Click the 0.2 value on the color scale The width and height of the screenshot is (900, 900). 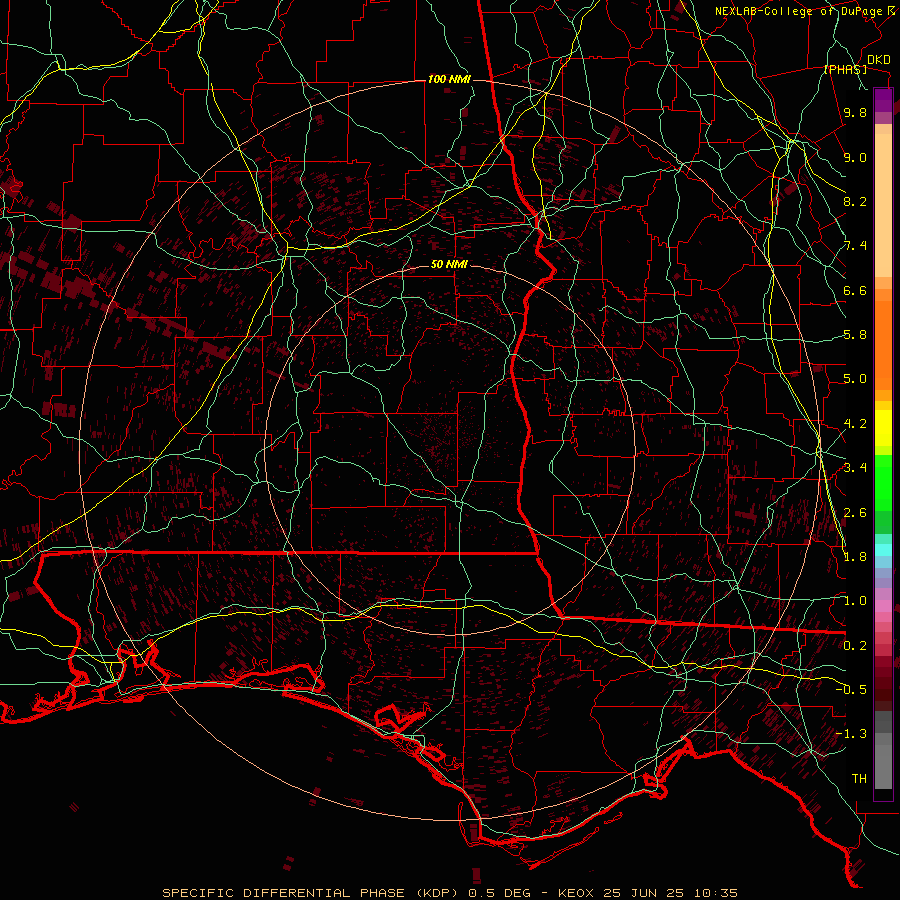pos(855,646)
